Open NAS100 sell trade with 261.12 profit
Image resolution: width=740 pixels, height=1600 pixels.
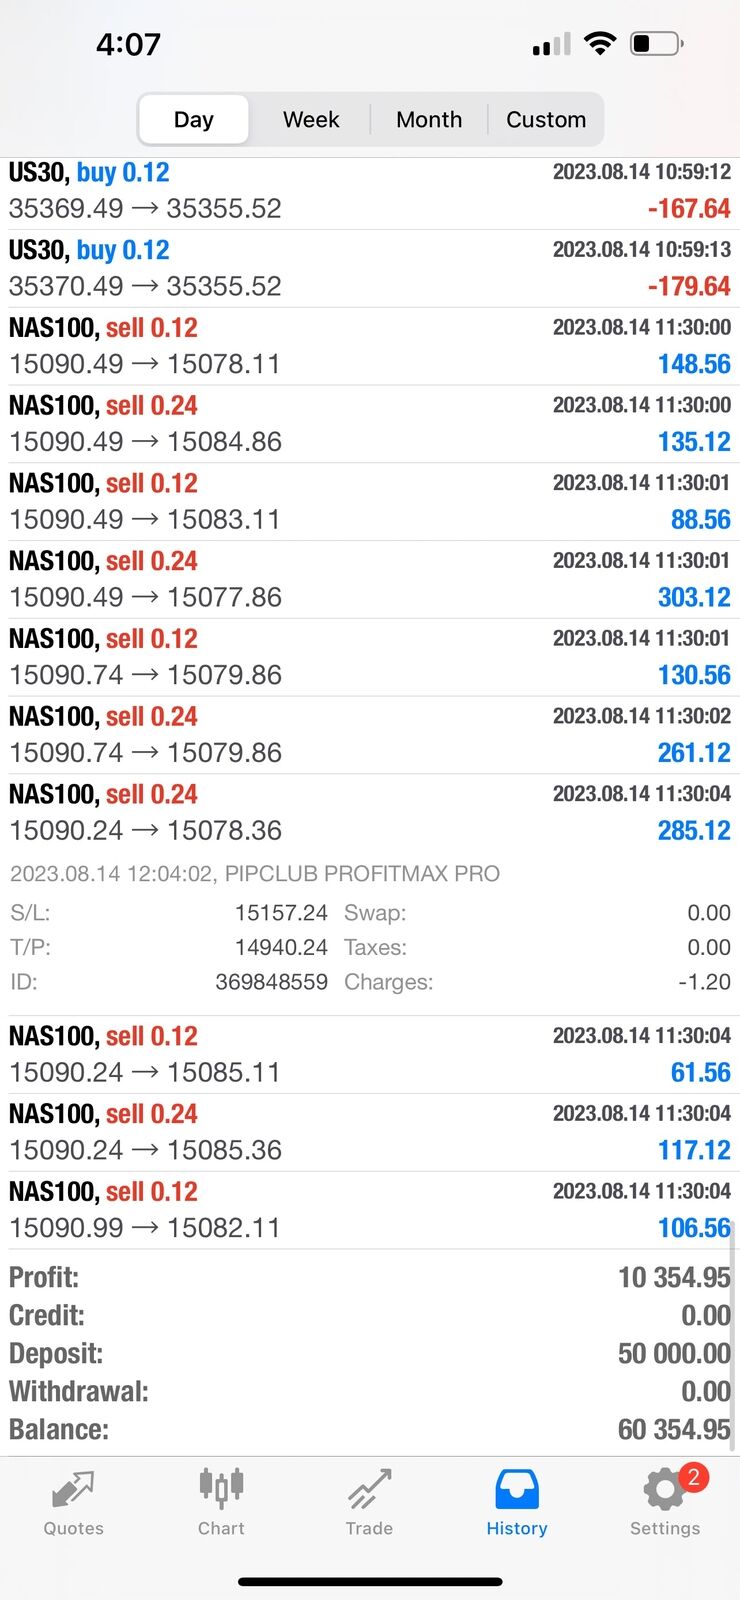tap(370, 735)
